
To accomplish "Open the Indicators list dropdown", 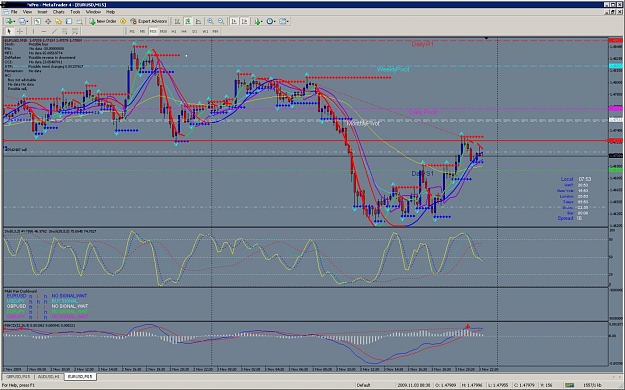I will 259,21.
